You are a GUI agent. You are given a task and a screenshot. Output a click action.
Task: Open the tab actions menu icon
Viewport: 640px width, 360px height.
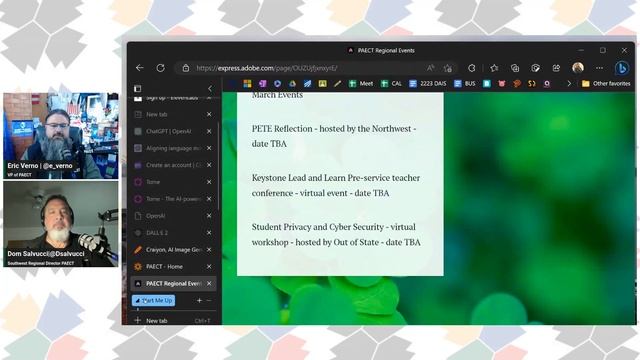[138, 89]
